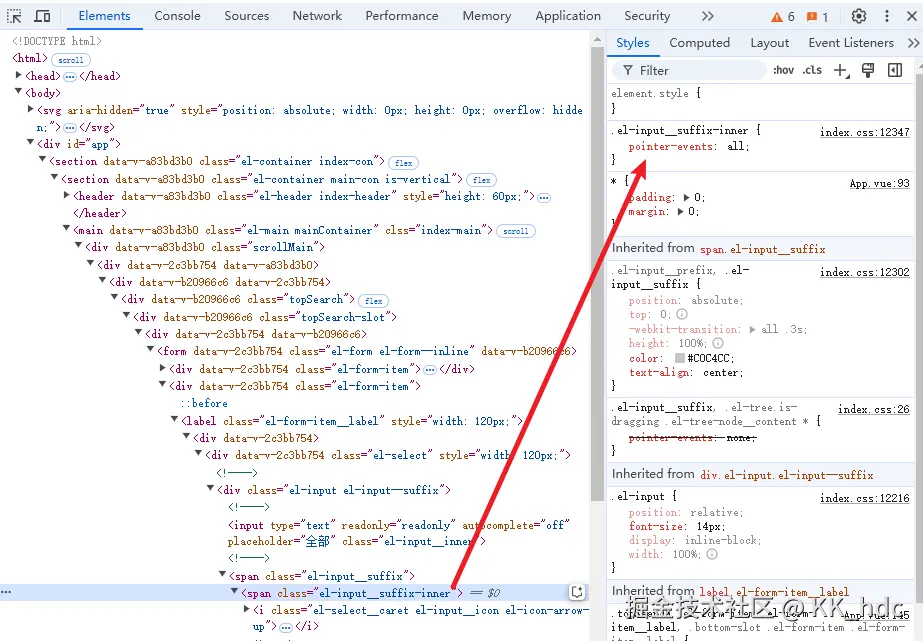Open the Computed styles tab
This screenshot has height=641, width=923.
tap(699, 42)
